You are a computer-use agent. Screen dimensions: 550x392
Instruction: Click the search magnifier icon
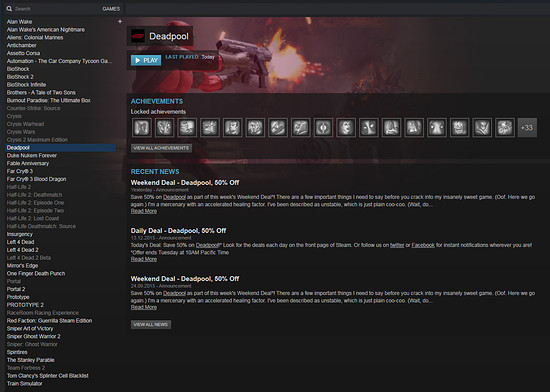tap(9, 9)
